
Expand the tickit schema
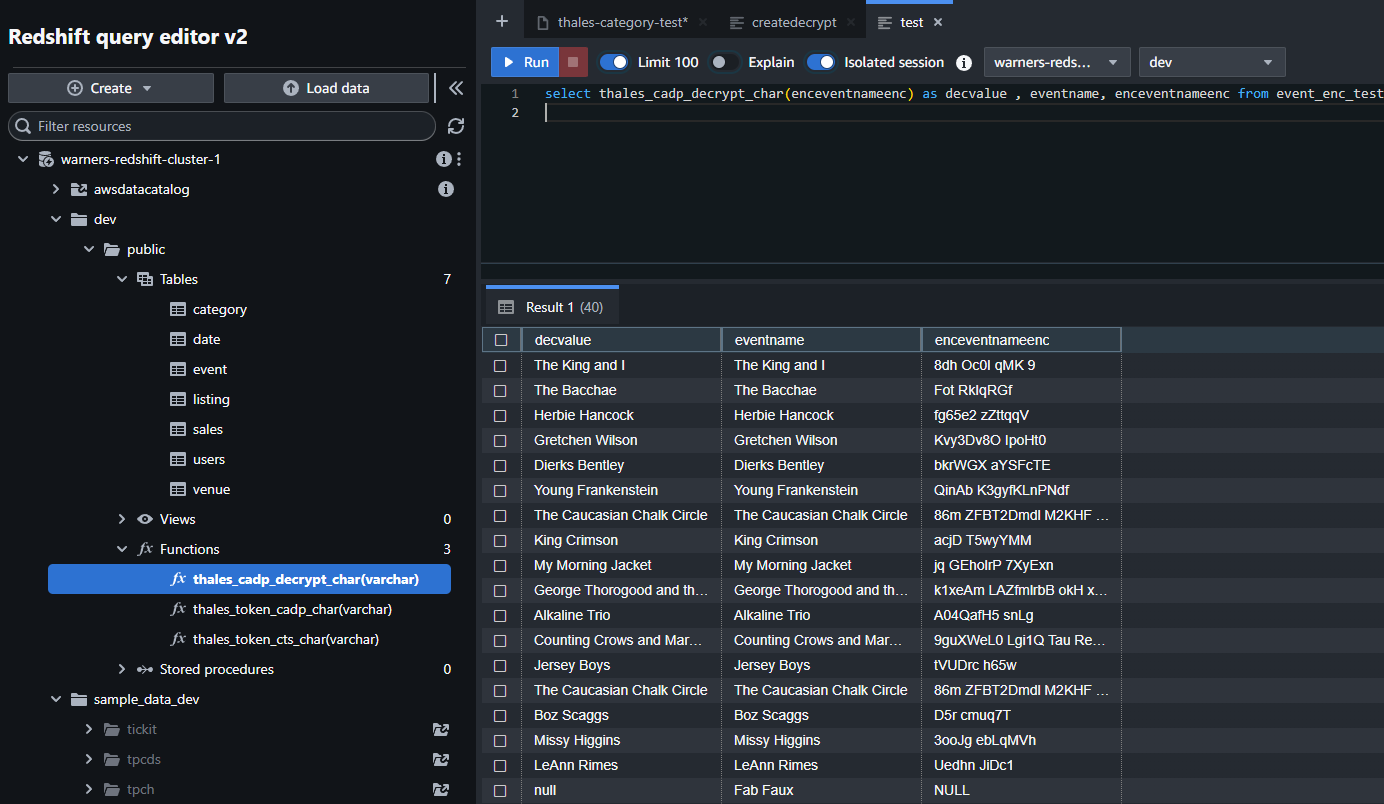[x=89, y=729]
